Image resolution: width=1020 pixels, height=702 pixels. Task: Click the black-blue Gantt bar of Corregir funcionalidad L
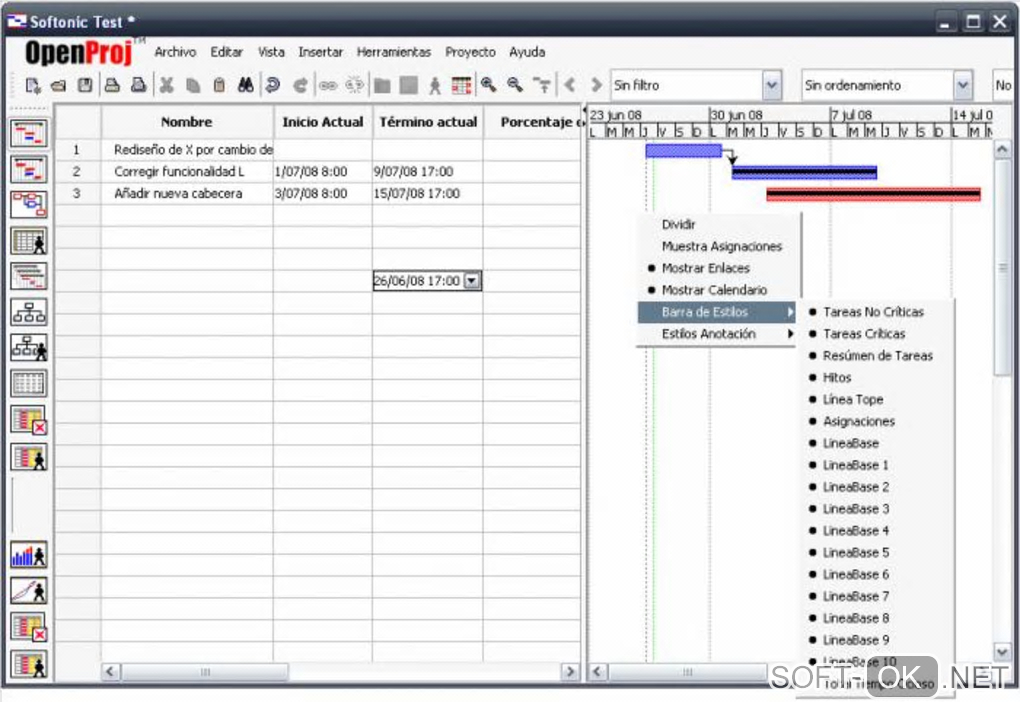[804, 172]
